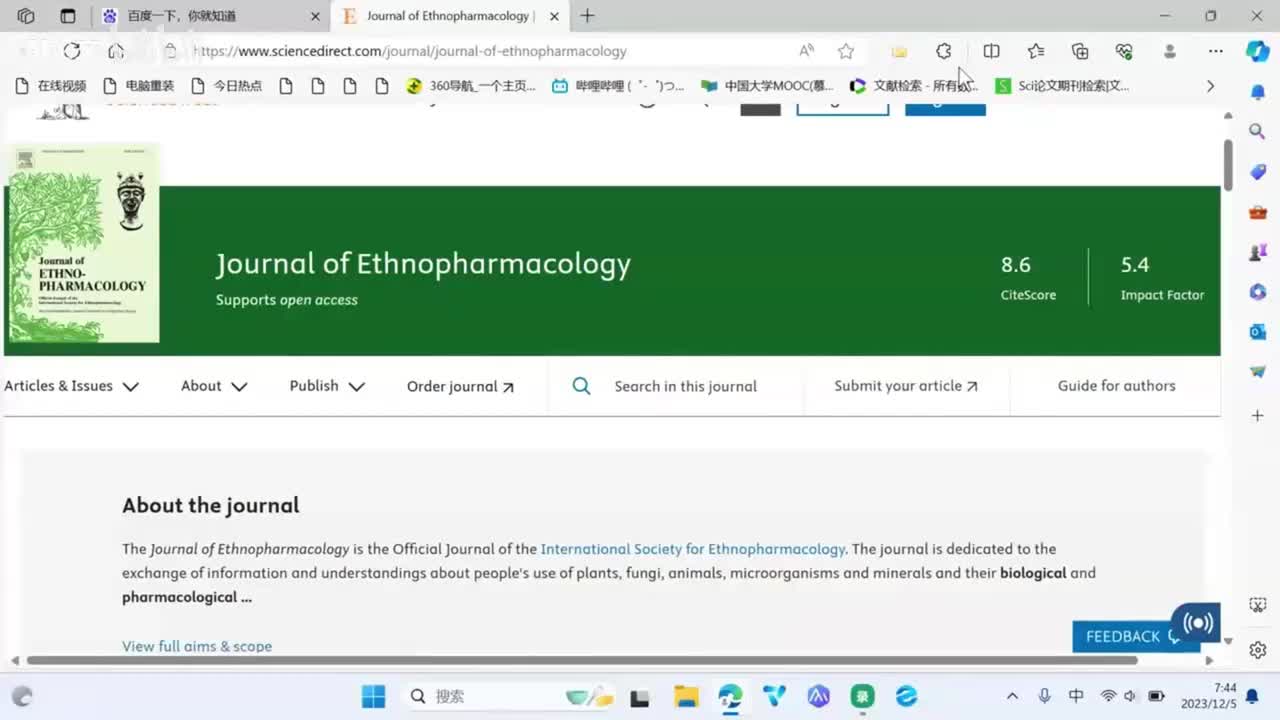Open the sidebar Games icon
Screen dimensions: 1280x720
point(1258,252)
